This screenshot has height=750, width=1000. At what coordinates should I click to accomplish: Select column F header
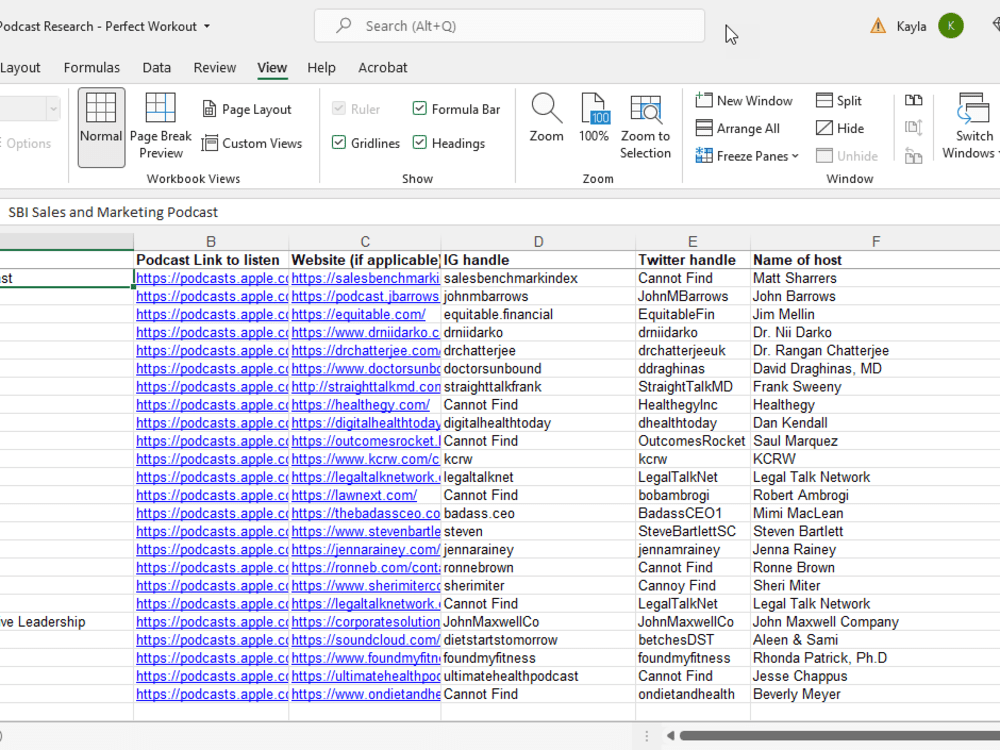(x=876, y=242)
